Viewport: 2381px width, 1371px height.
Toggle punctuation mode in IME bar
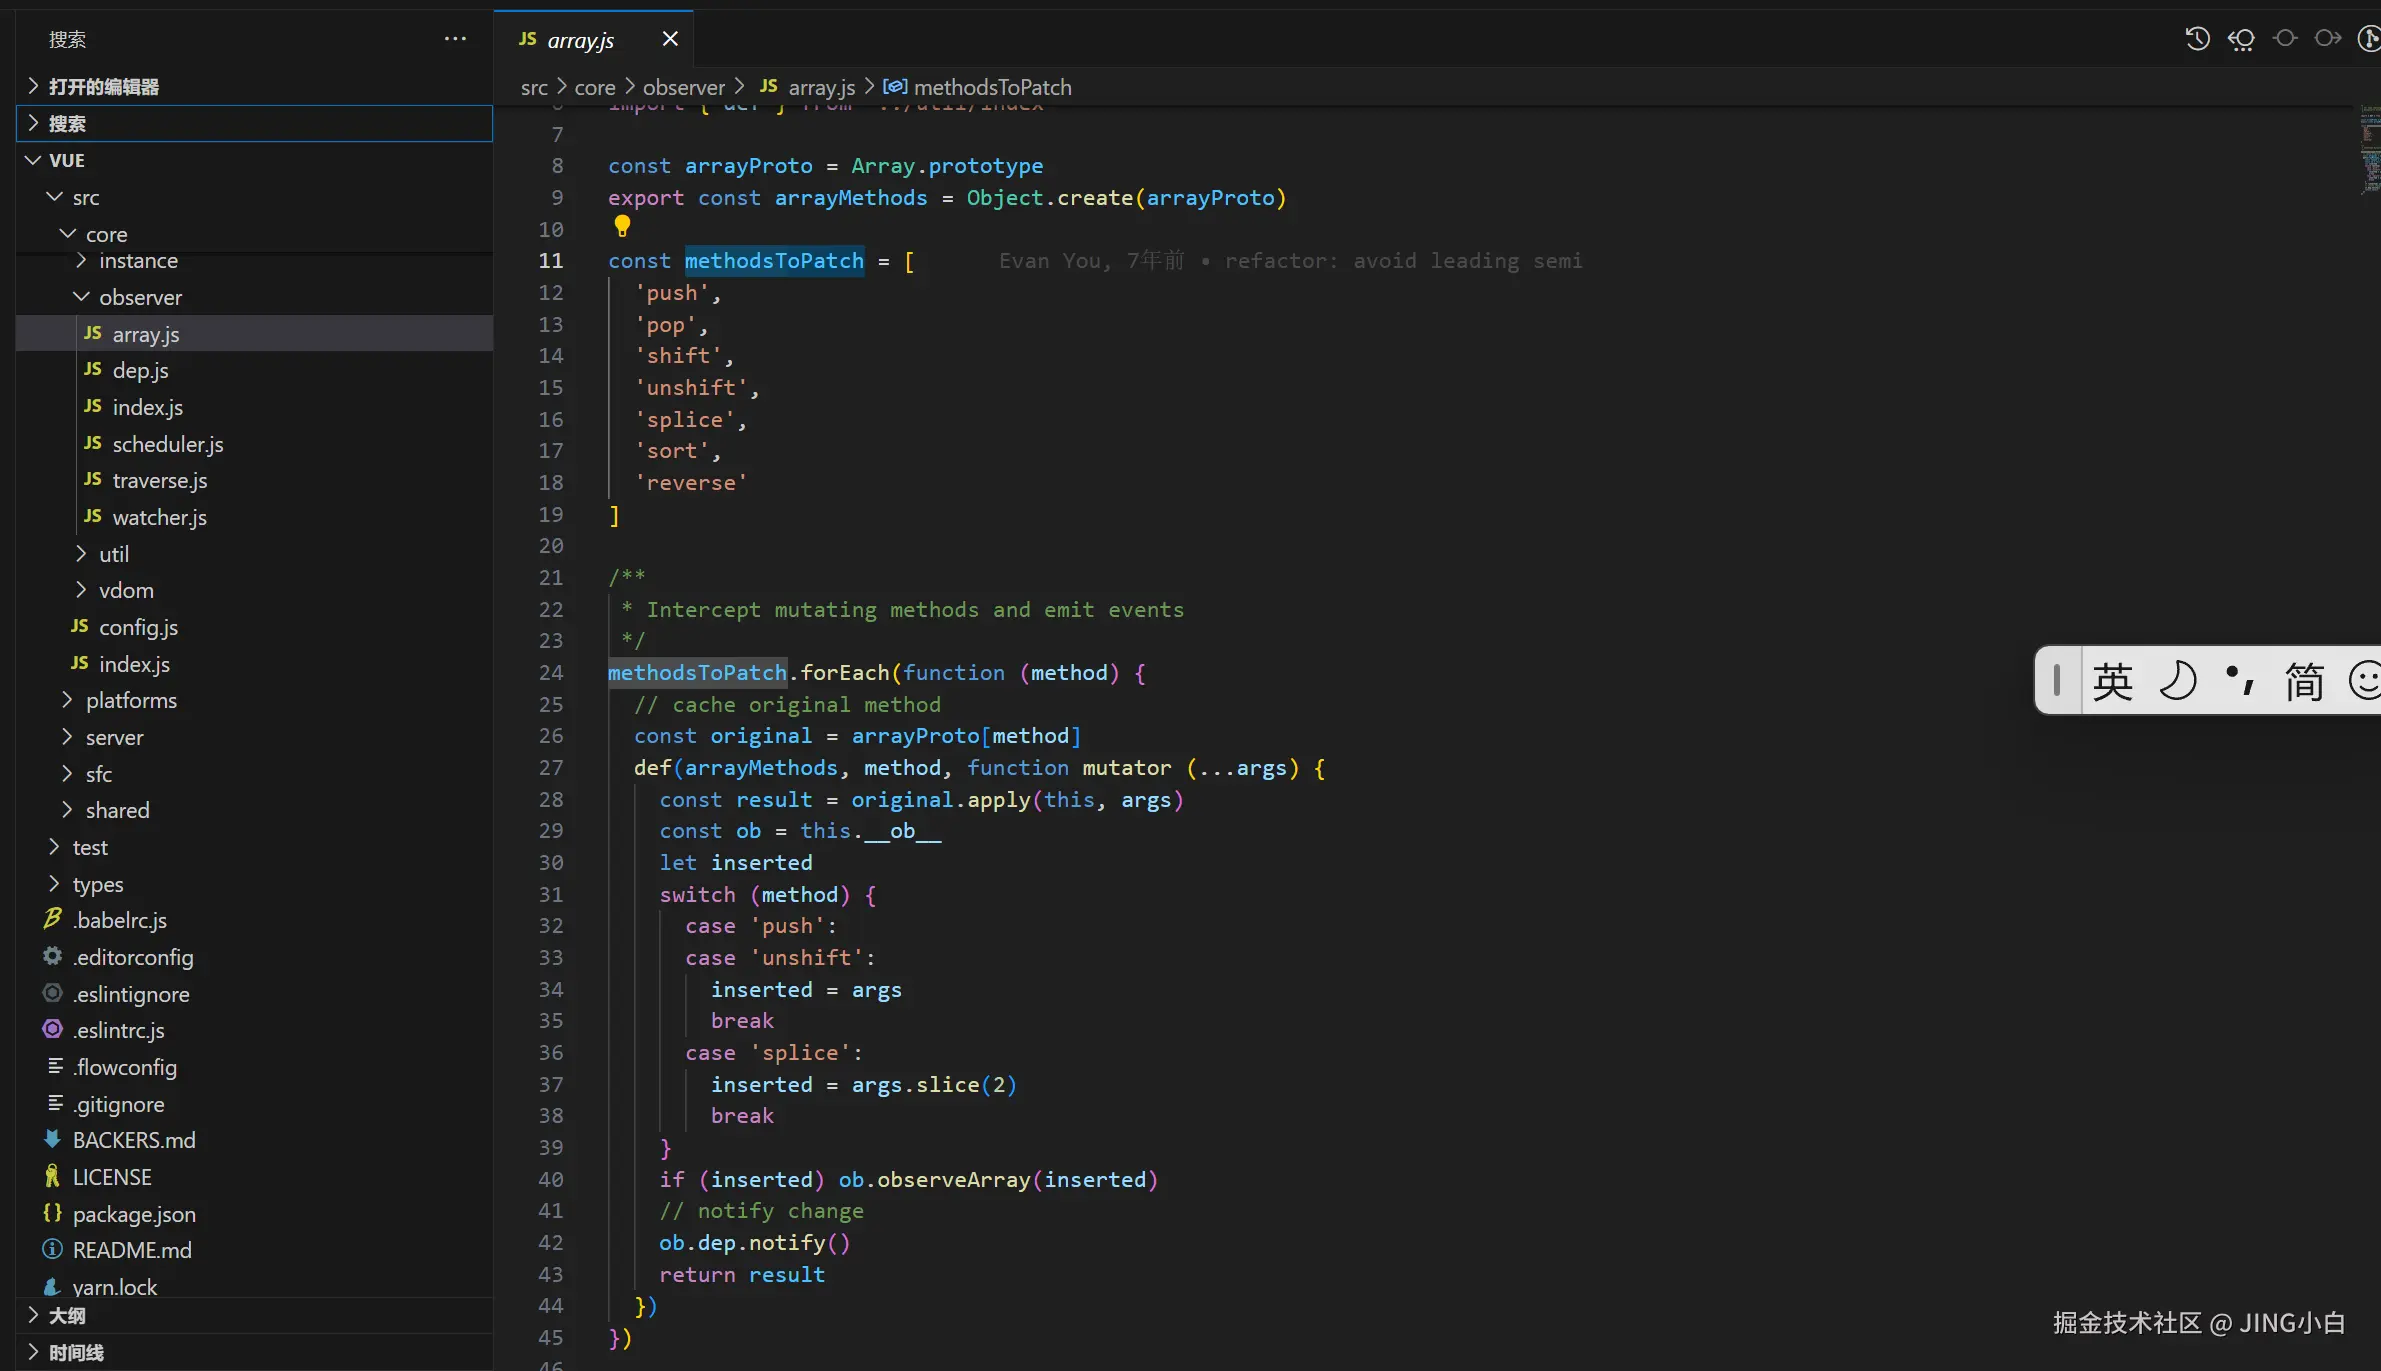click(2239, 681)
